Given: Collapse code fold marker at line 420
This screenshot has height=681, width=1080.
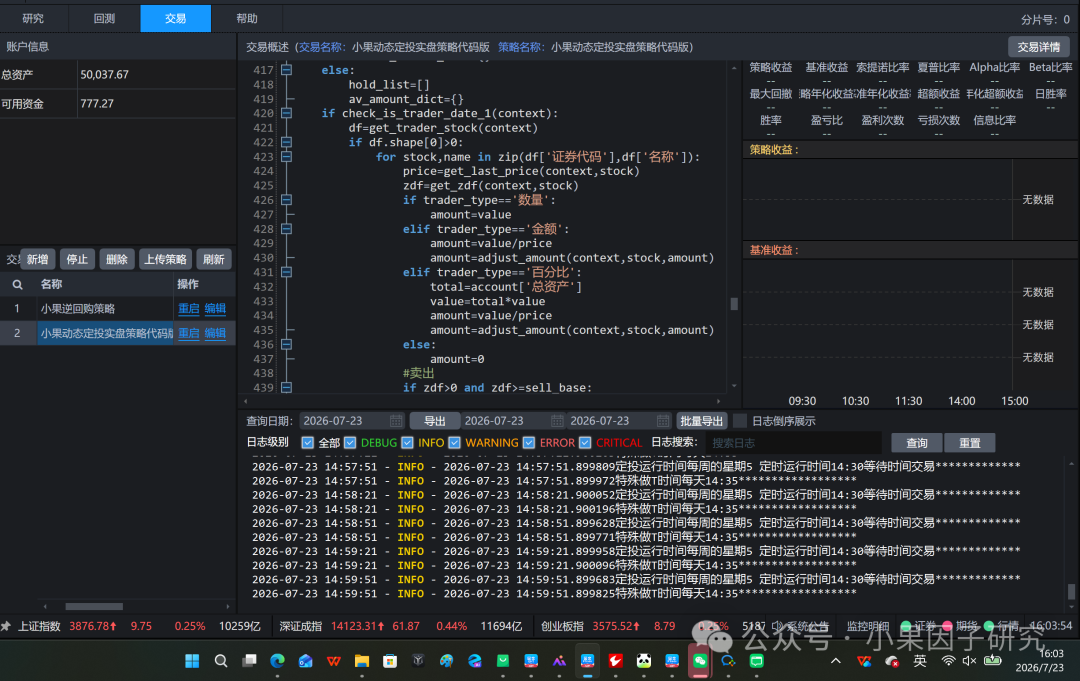Looking at the screenshot, I should pos(287,113).
